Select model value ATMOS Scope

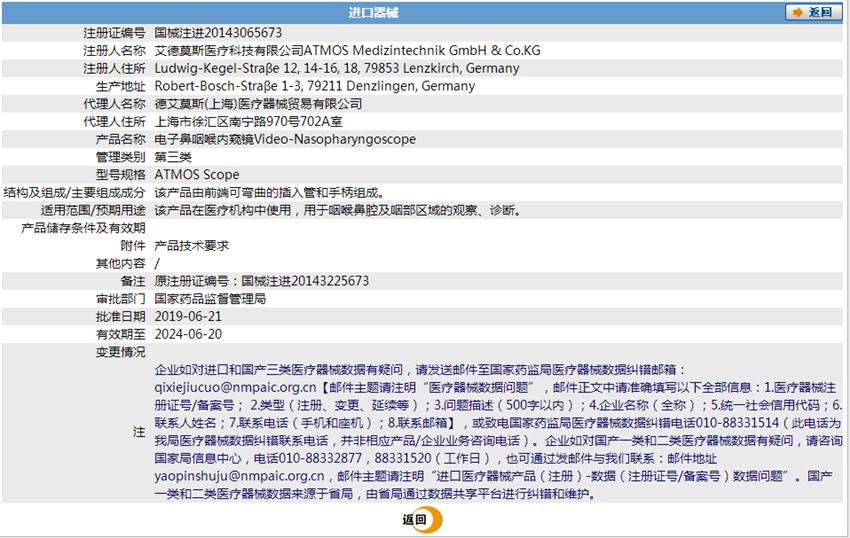point(197,175)
